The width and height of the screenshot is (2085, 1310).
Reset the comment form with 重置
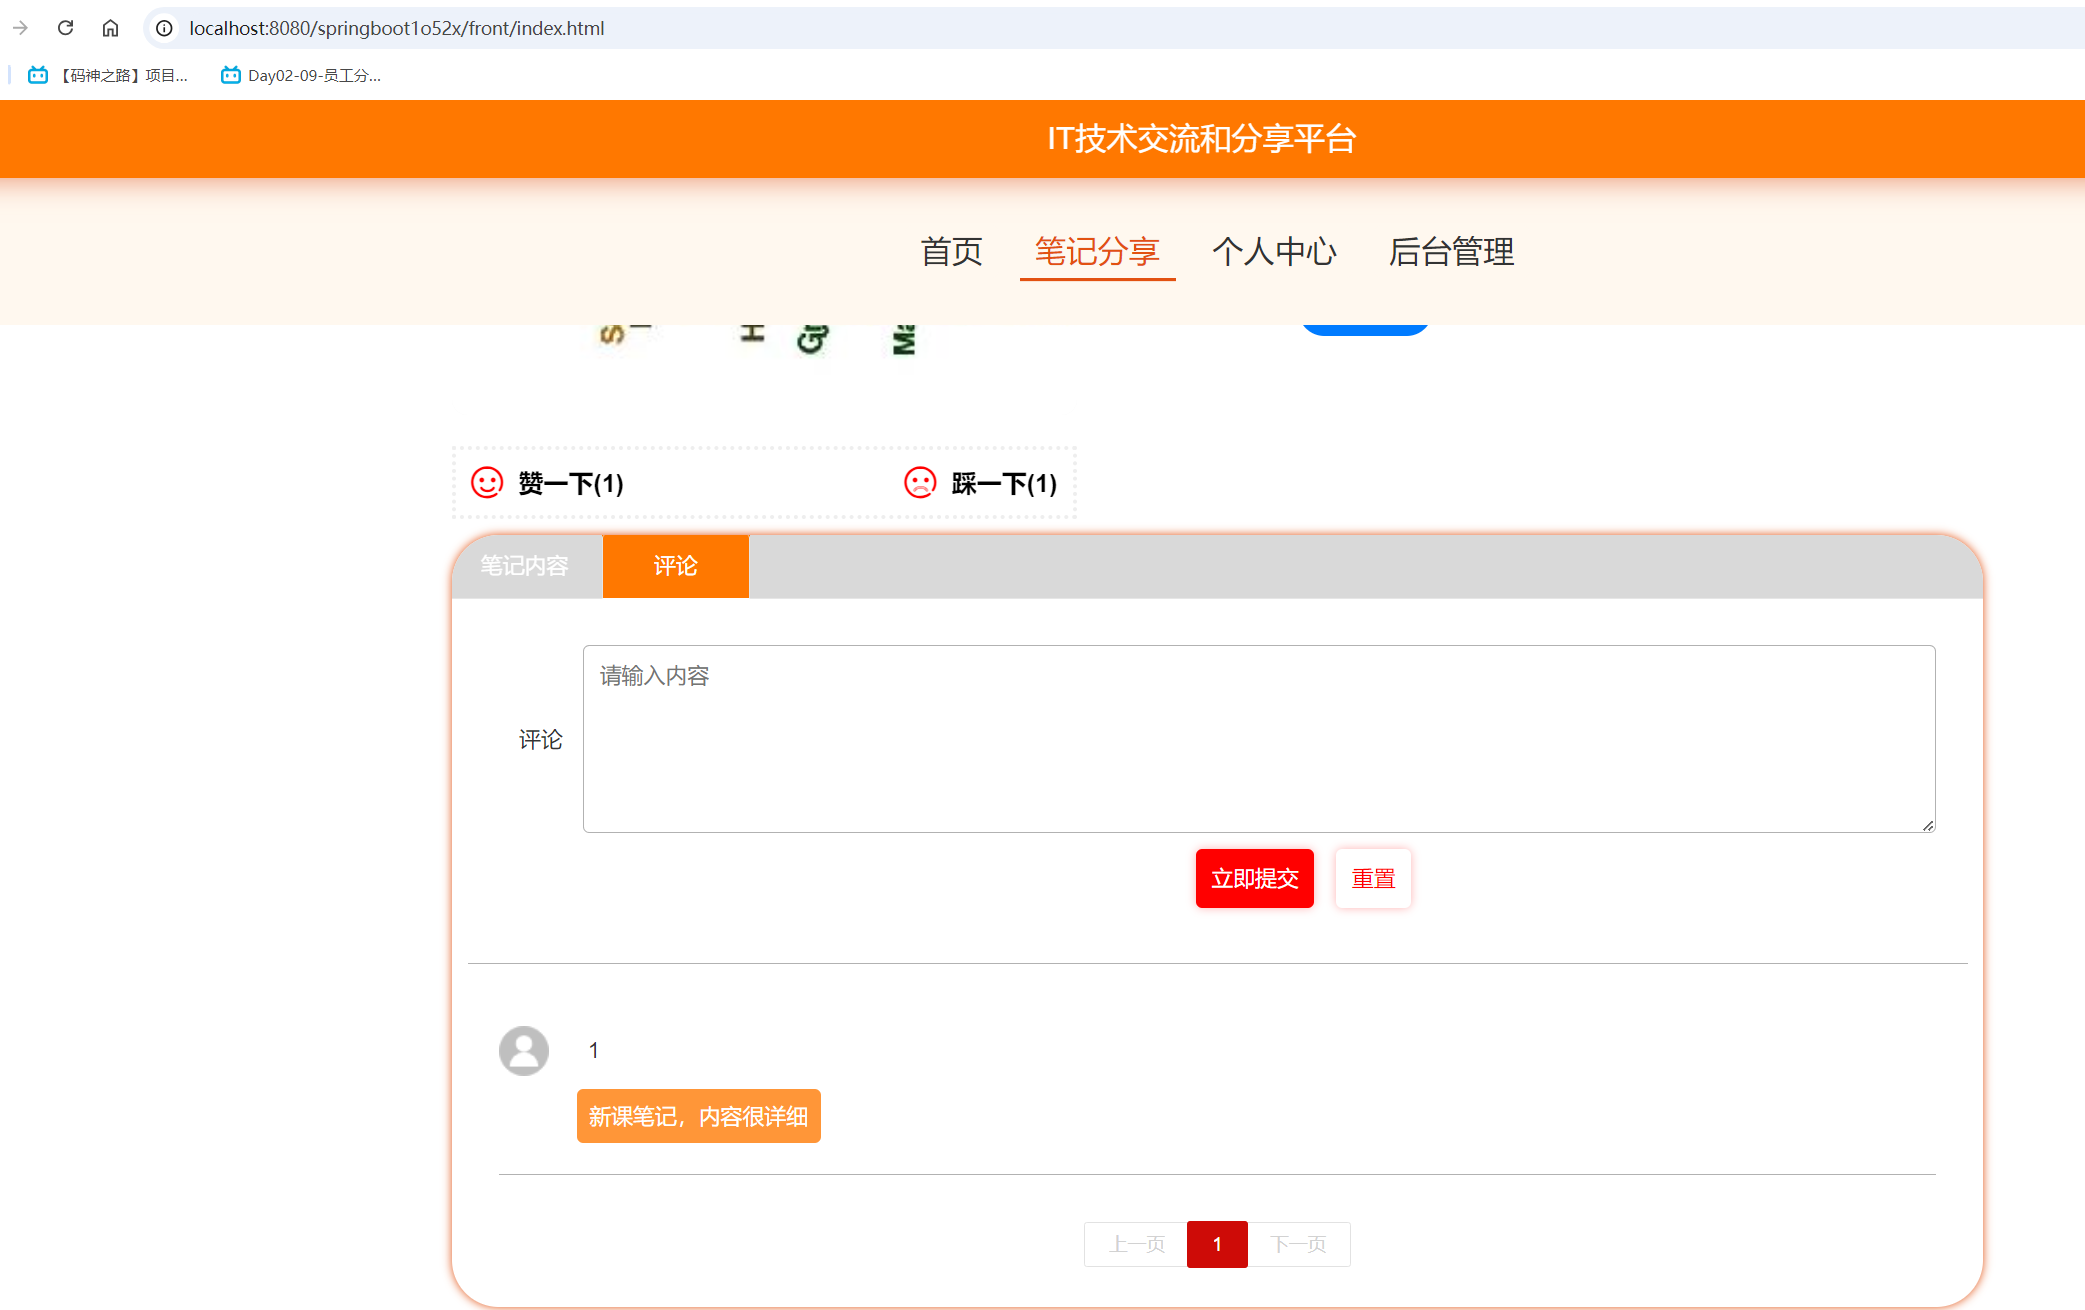coord(1372,878)
